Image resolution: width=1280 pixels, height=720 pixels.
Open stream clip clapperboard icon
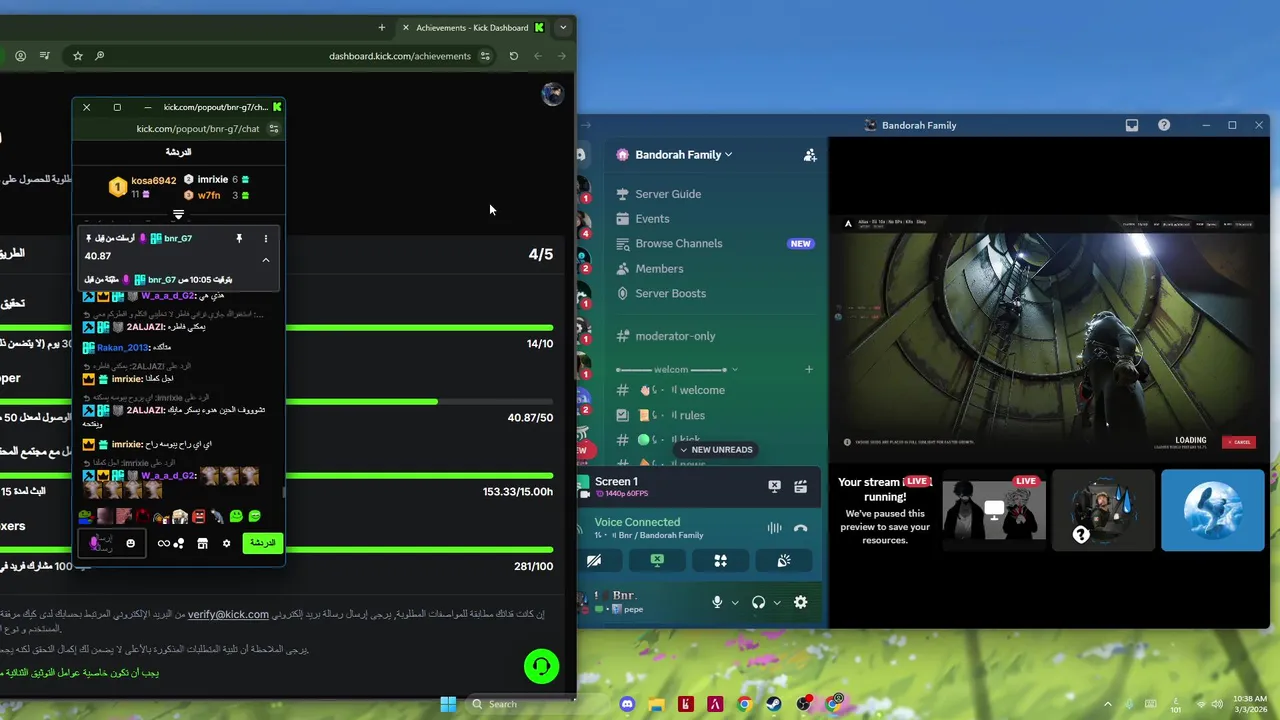[800, 486]
